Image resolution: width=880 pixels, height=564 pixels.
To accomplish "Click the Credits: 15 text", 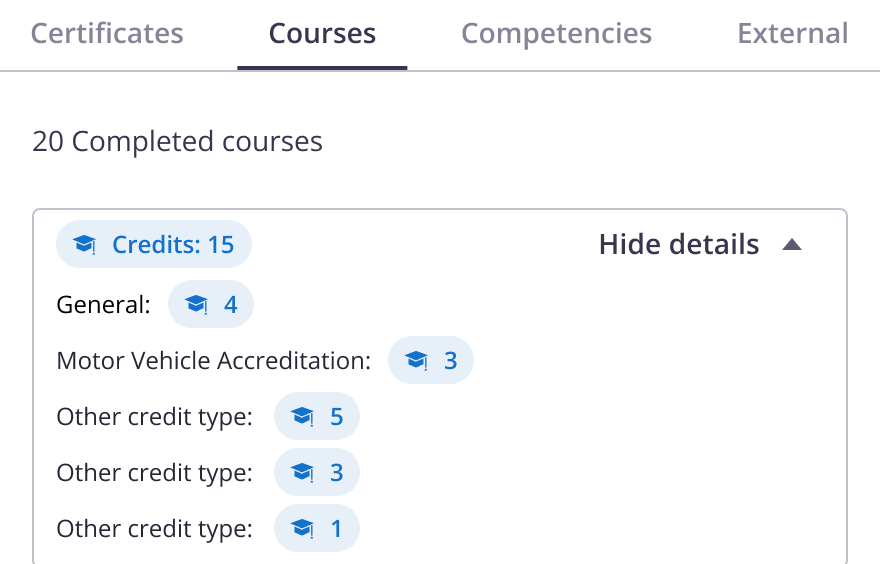I will coord(173,245).
